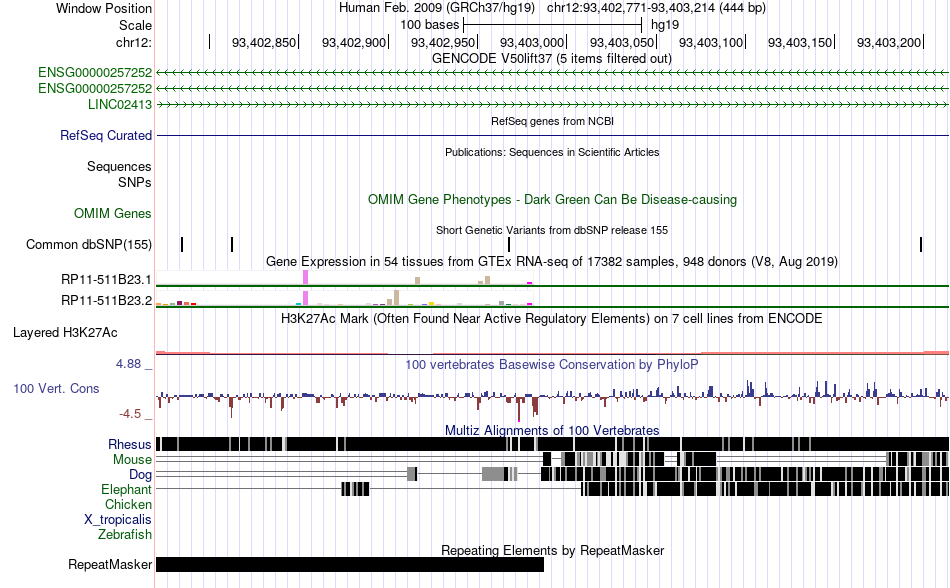This screenshot has height=588, width=950.
Task: Click the OMIM Gene Phenotypes track title
Action: (x=552, y=199)
